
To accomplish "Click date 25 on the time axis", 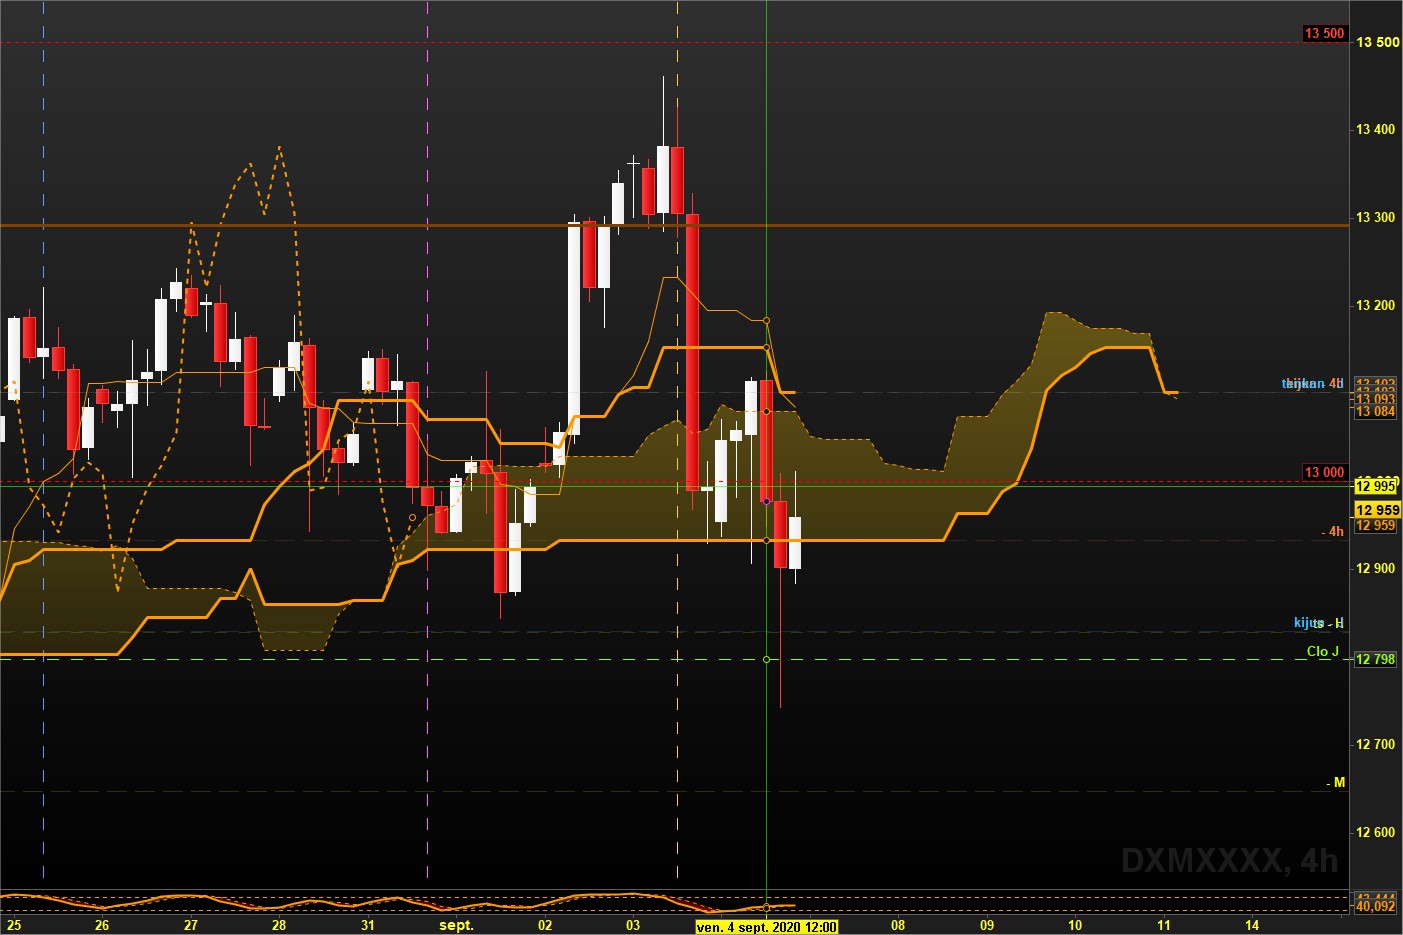I will coord(14,925).
